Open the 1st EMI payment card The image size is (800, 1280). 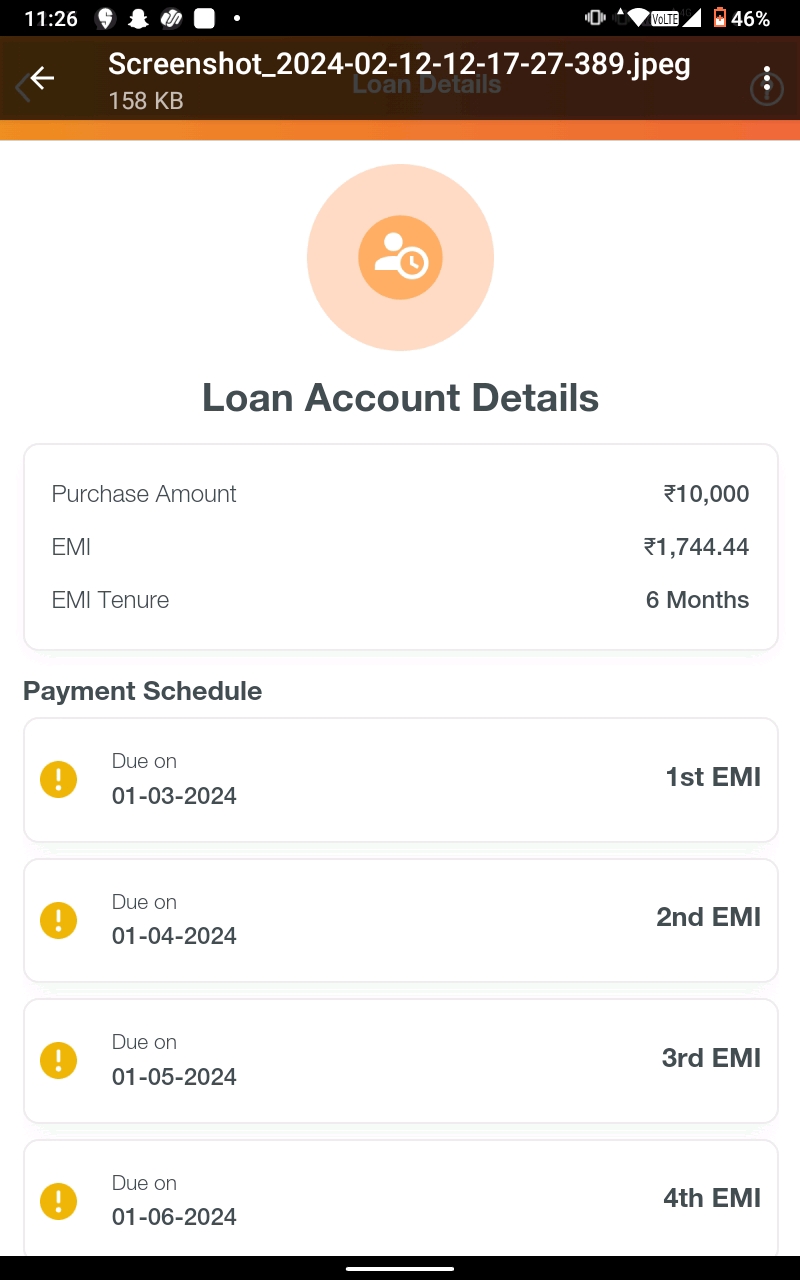point(400,779)
